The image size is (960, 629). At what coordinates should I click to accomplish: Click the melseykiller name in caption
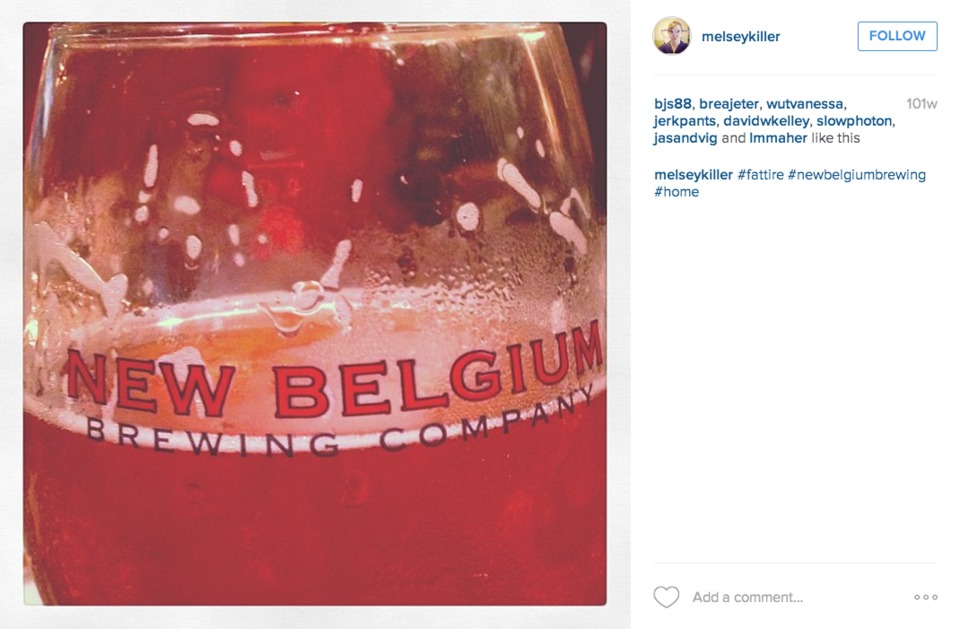[x=693, y=175]
